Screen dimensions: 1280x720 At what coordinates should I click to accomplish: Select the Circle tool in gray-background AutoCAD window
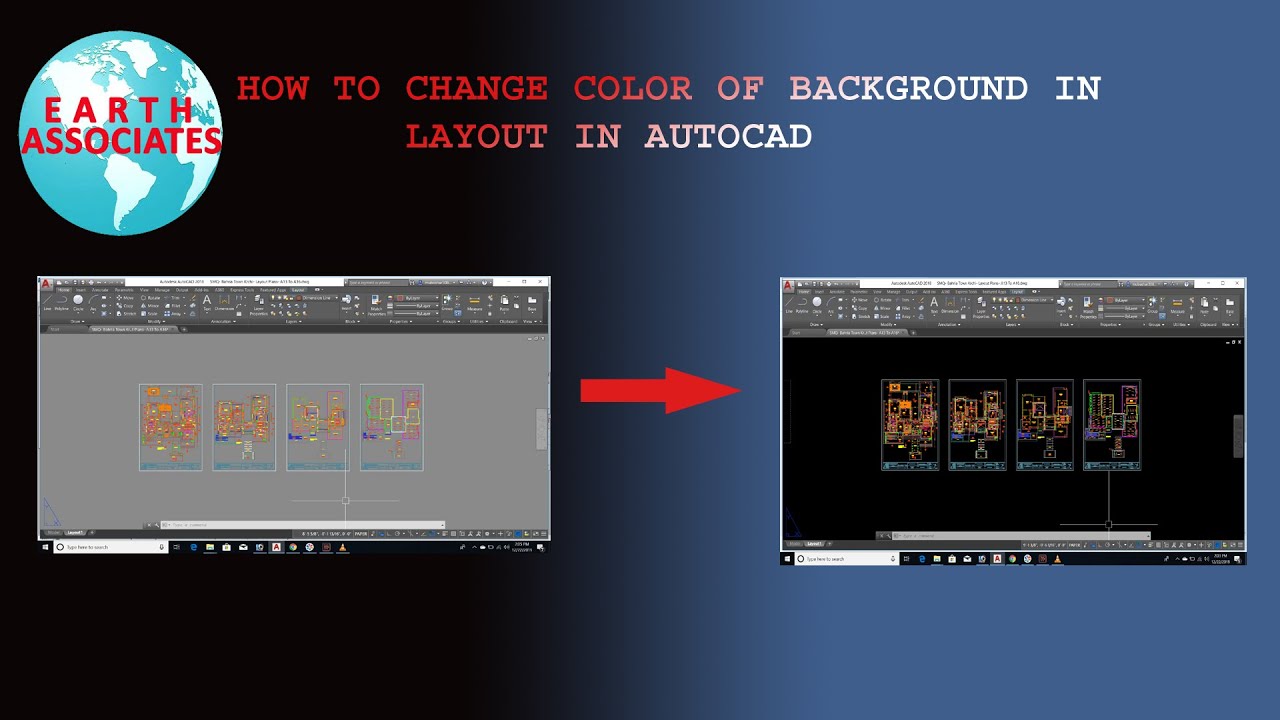pos(78,303)
